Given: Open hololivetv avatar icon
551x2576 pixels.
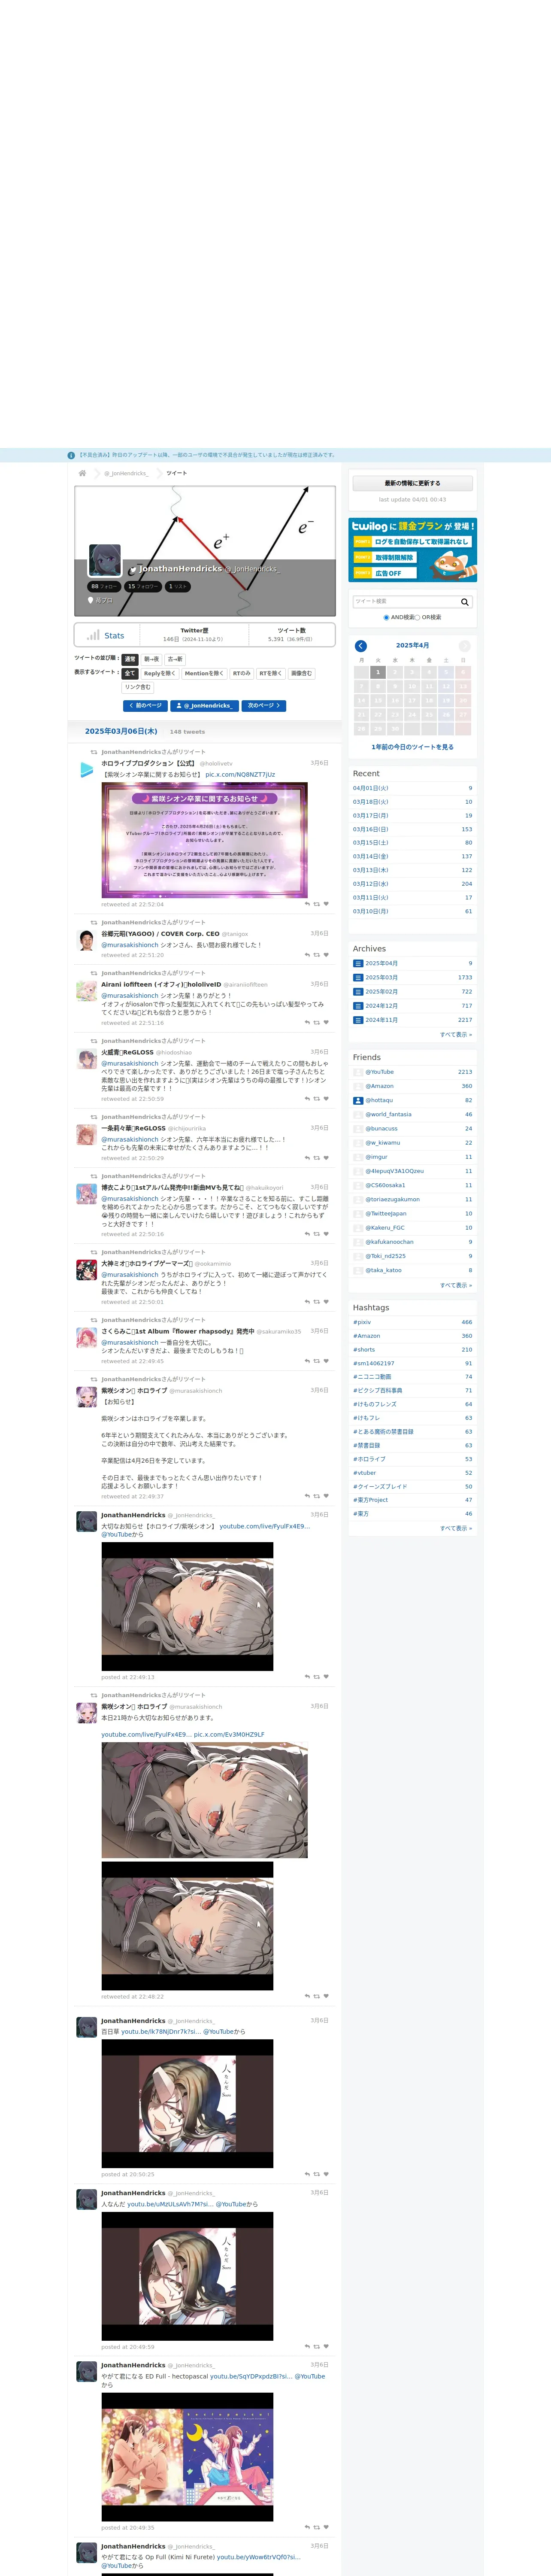Looking at the screenshot, I should click(x=87, y=770).
